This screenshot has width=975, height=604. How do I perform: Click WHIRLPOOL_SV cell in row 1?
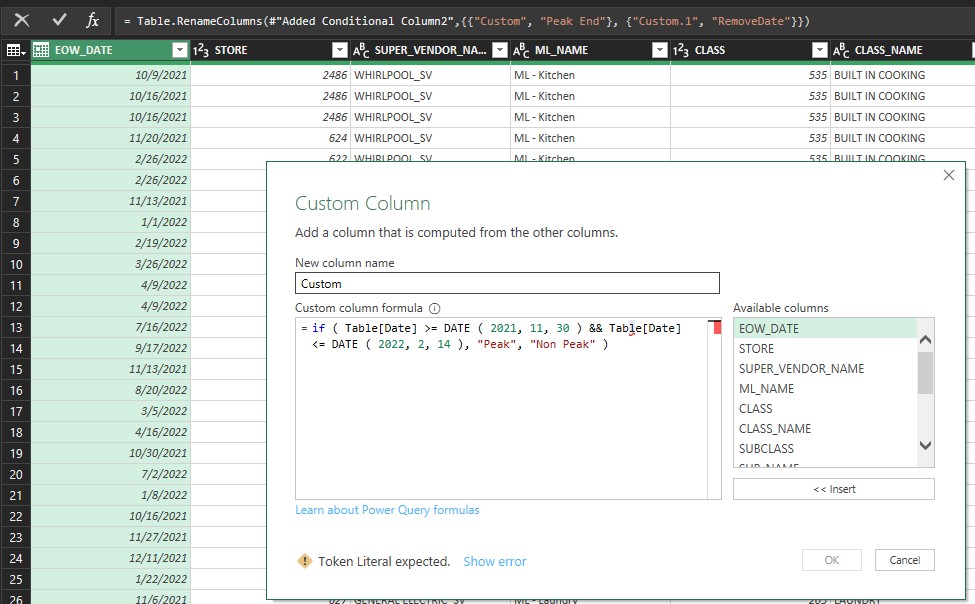[x=430, y=75]
